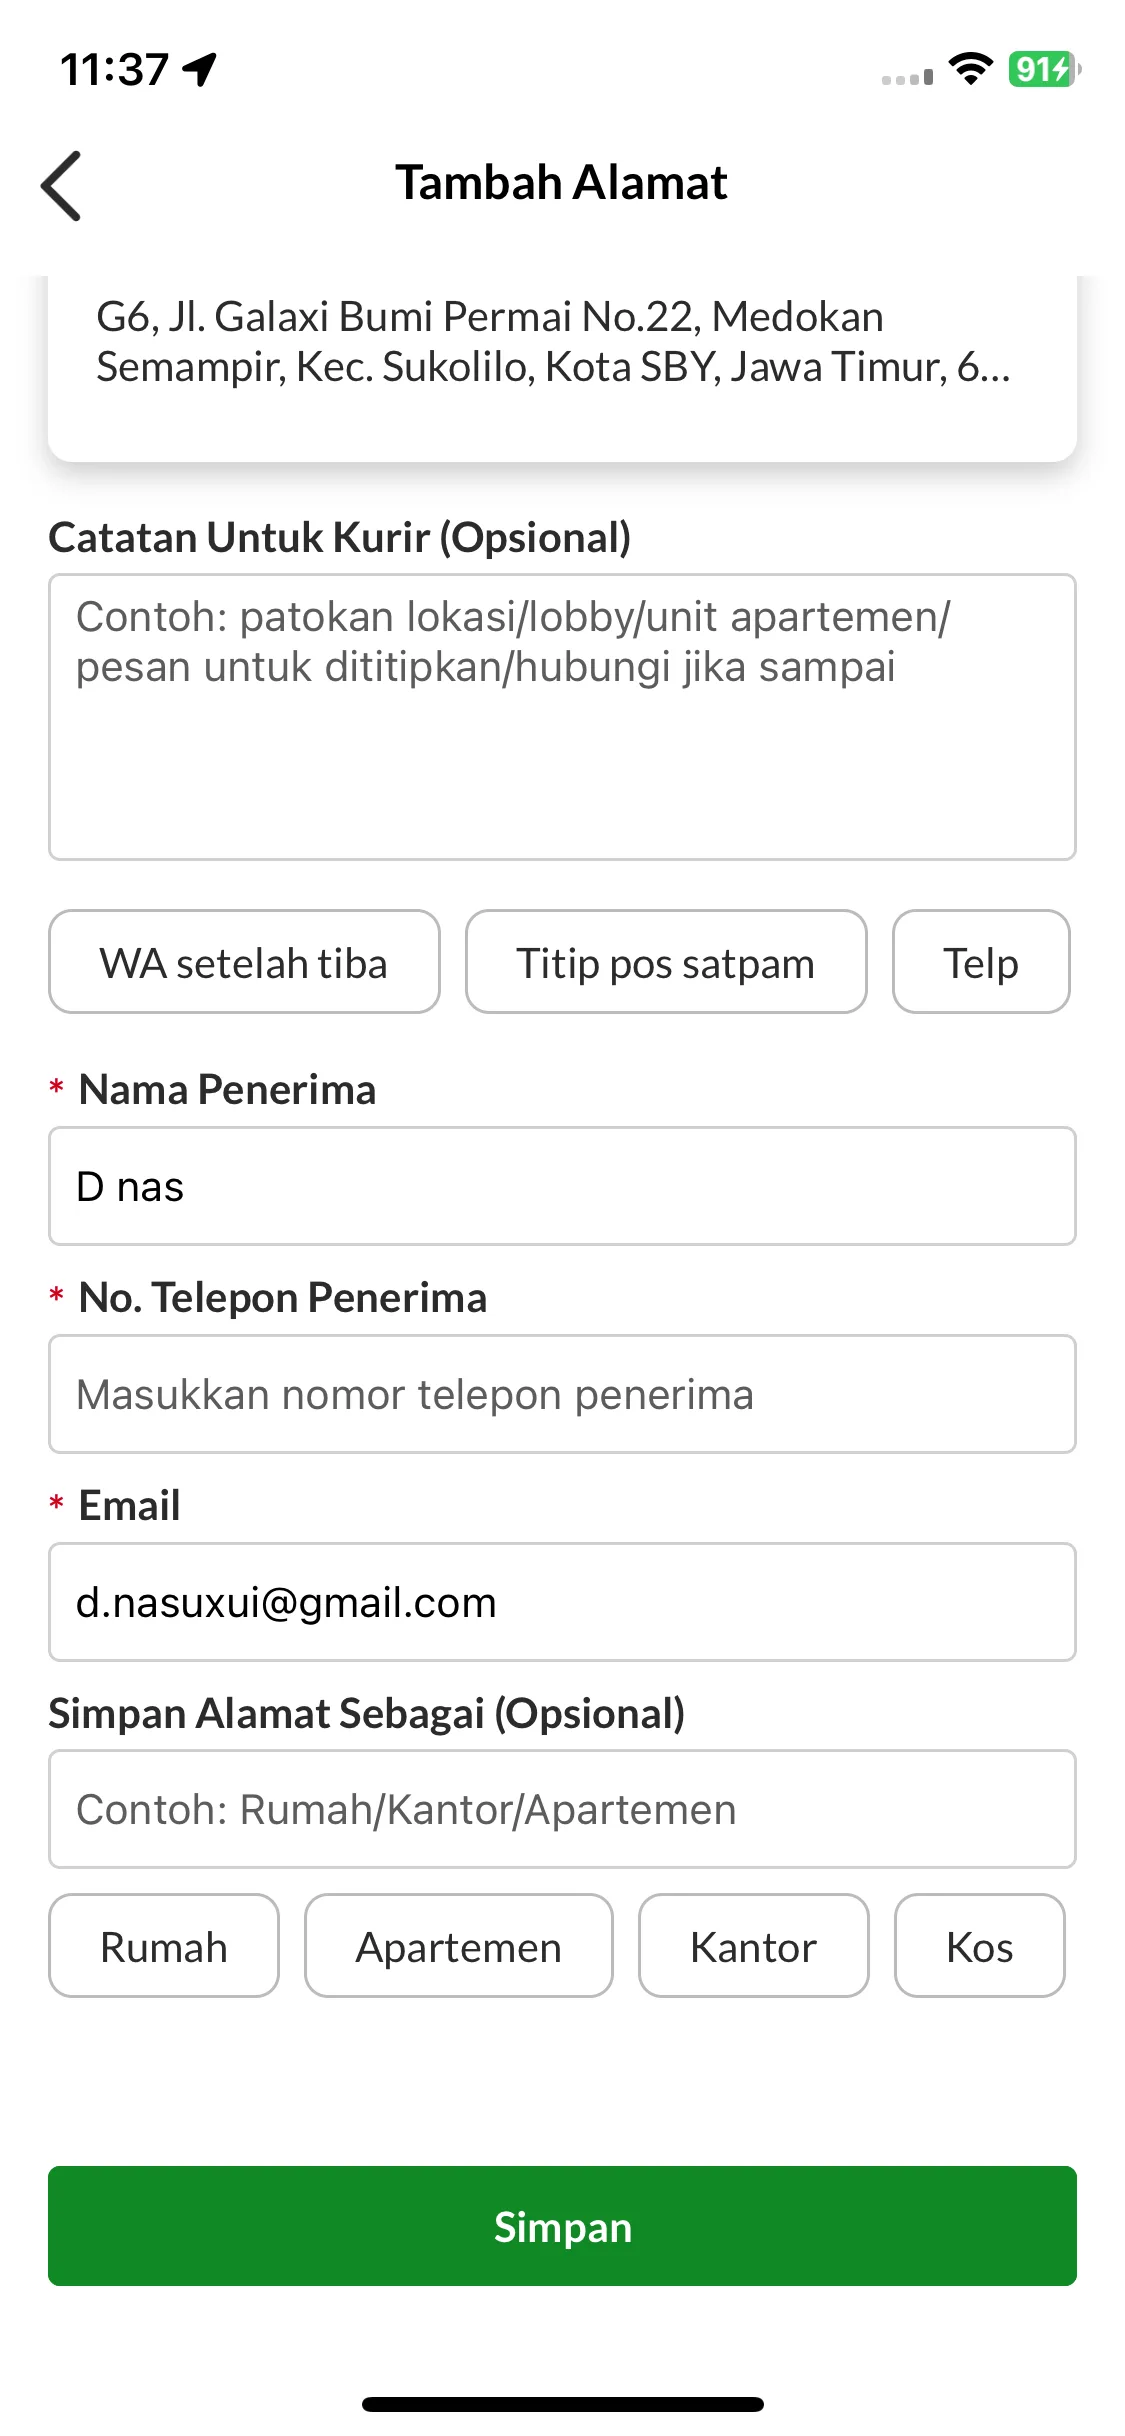Select the WA setelah tiba chip
The height and width of the screenshot is (2436, 1125).
tap(244, 962)
